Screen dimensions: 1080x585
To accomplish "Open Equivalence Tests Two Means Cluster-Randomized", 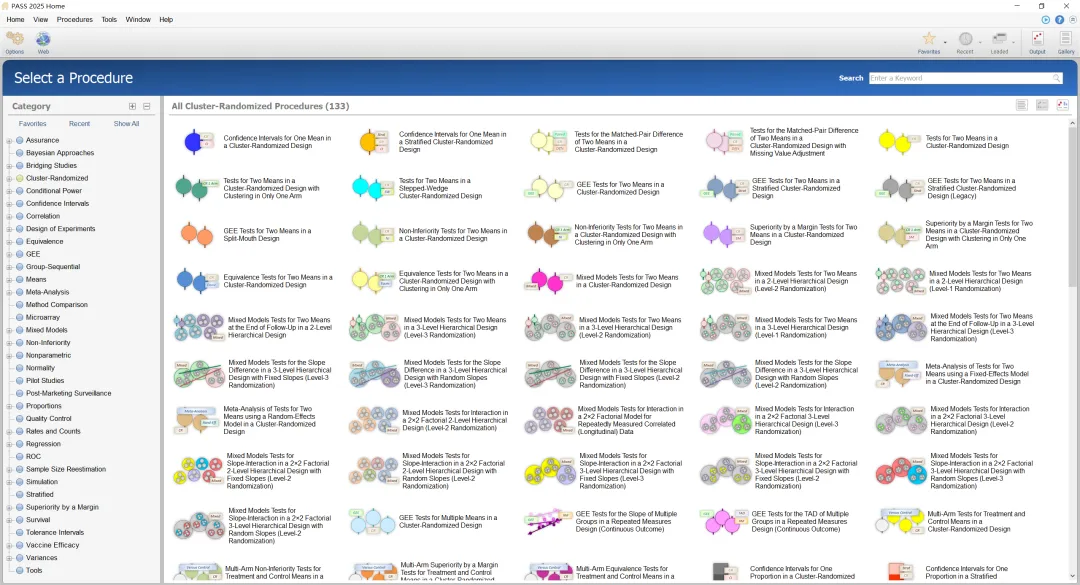I will point(255,281).
